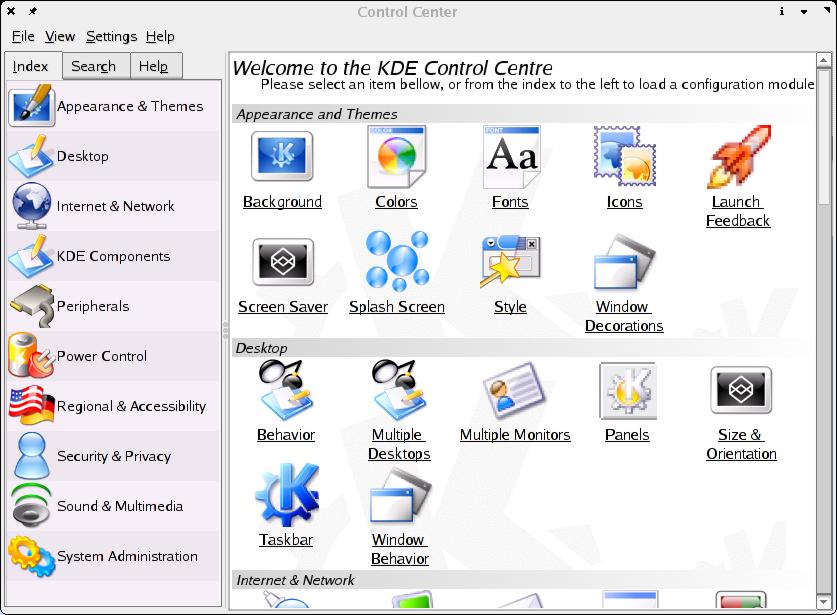Image resolution: width=837 pixels, height=615 pixels.
Task: Open Multiple Monitors card icon
Action: (514, 389)
